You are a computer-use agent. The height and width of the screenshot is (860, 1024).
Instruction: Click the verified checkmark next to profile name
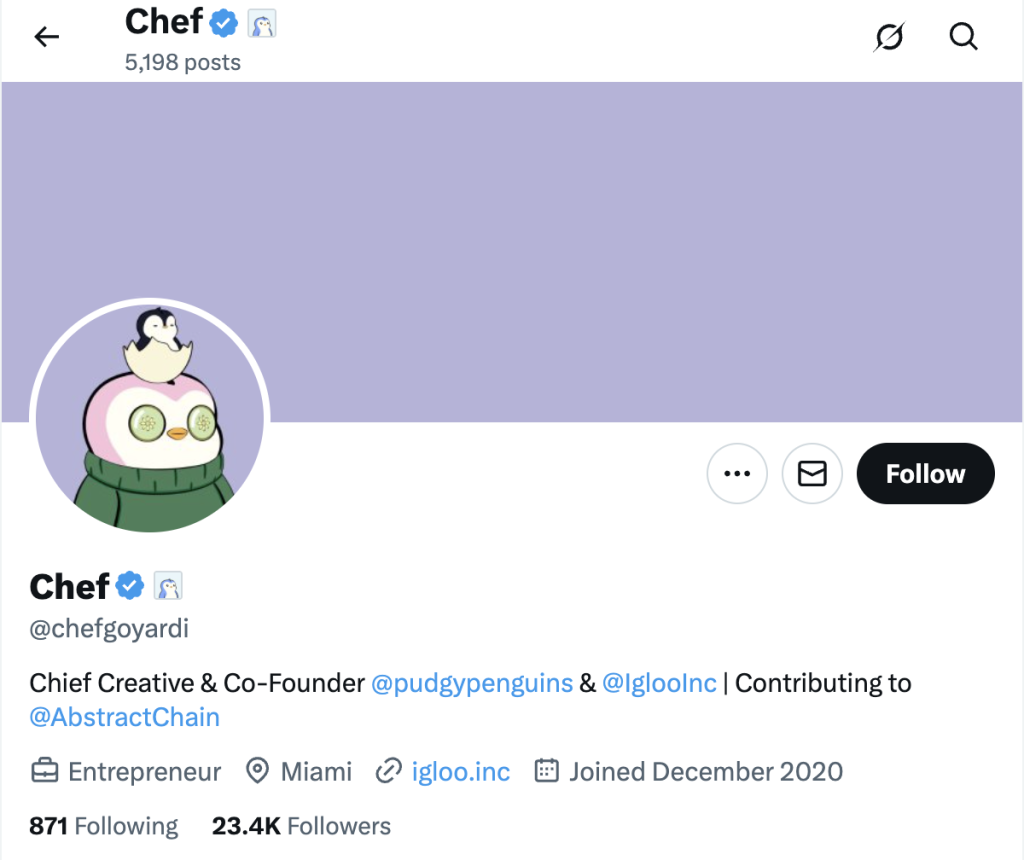[130, 586]
